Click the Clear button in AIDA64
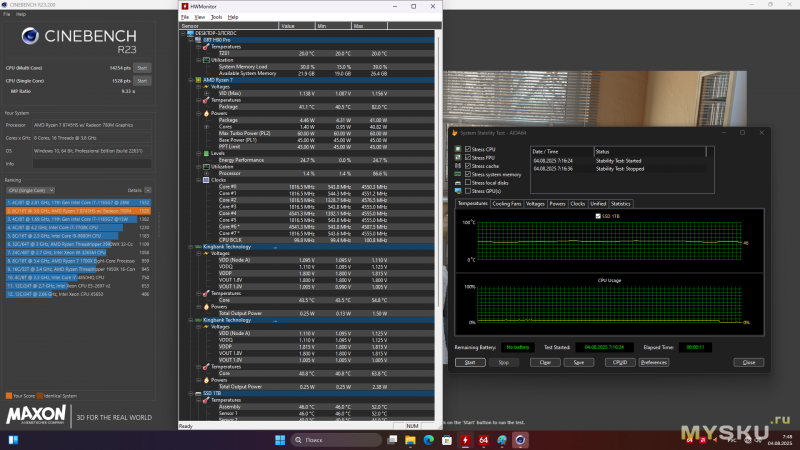 point(545,362)
